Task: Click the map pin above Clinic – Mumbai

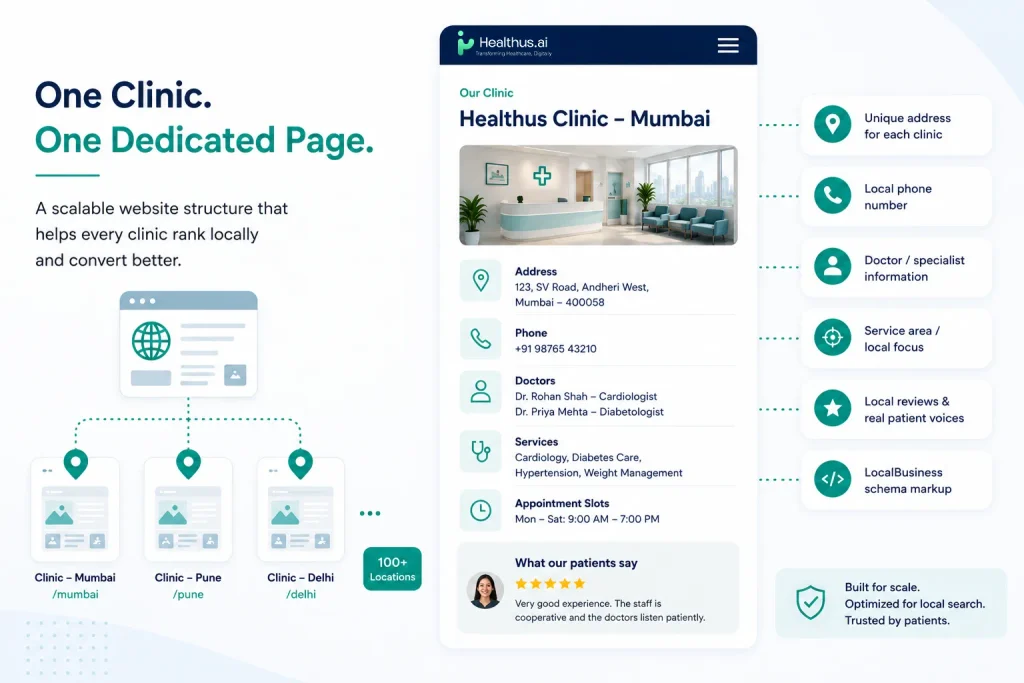Action: 76,464
